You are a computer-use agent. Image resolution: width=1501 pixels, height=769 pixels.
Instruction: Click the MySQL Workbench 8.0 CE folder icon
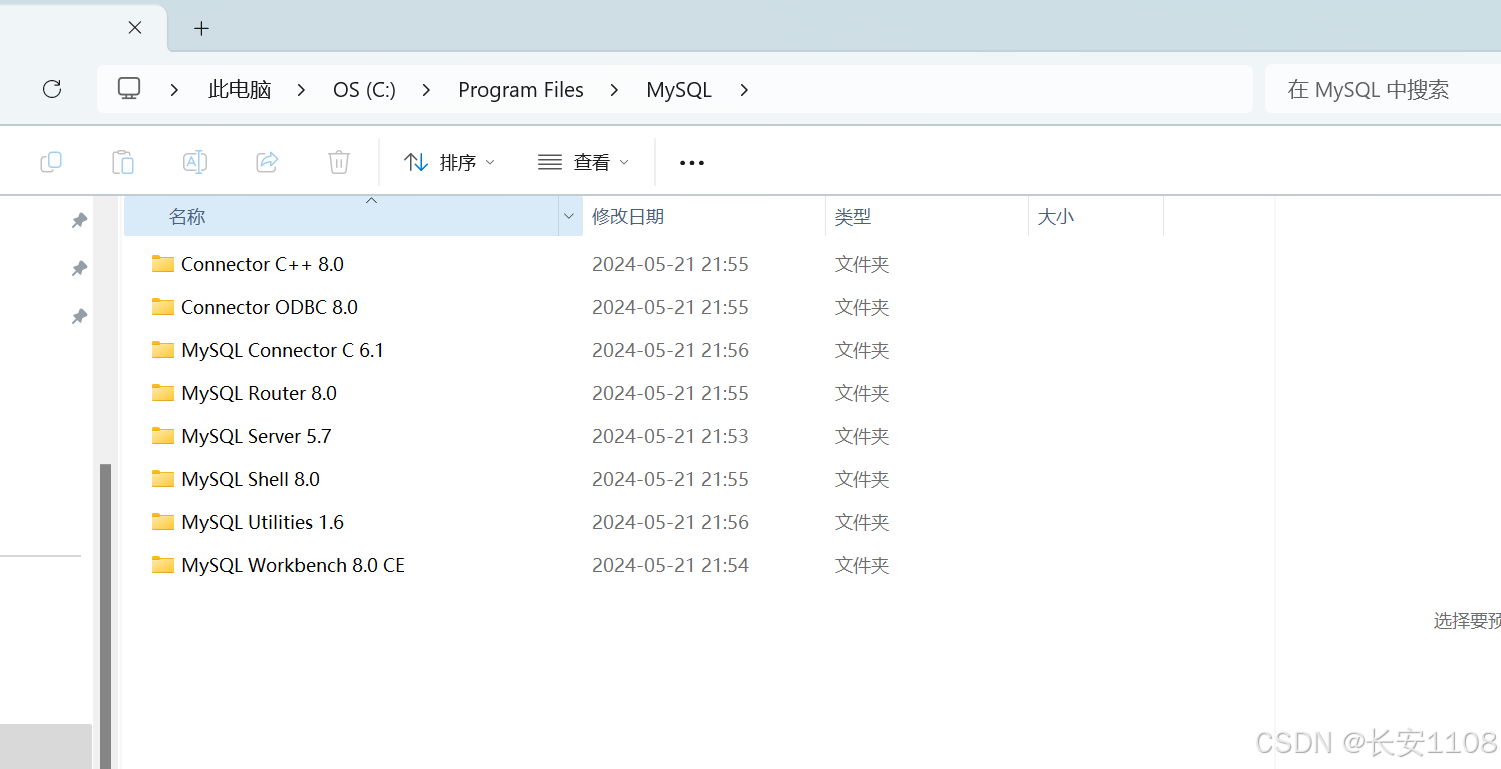tap(163, 565)
